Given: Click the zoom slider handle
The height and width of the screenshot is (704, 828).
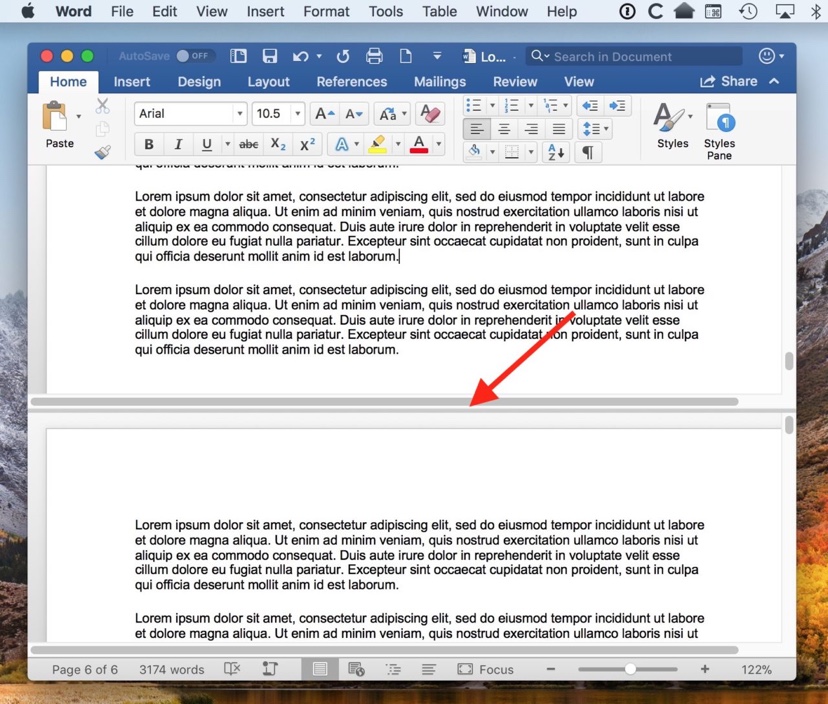Looking at the screenshot, I should [x=630, y=669].
